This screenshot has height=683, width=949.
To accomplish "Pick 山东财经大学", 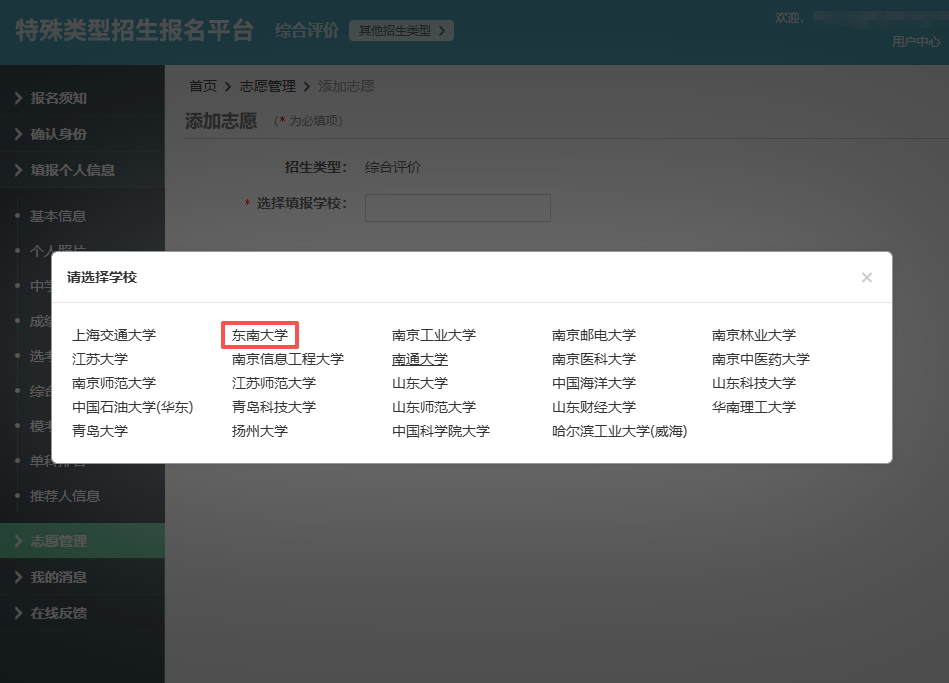I will pyautogui.click(x=594, y=407).
